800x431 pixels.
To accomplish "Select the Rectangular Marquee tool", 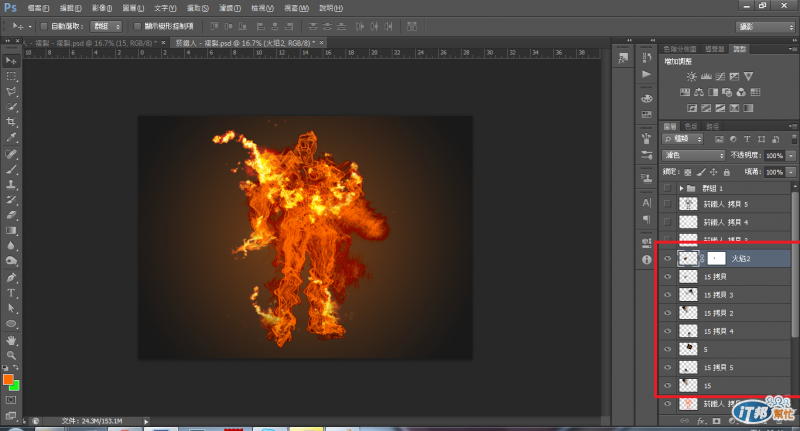I will pyautogui.click(x=11, y=76).
